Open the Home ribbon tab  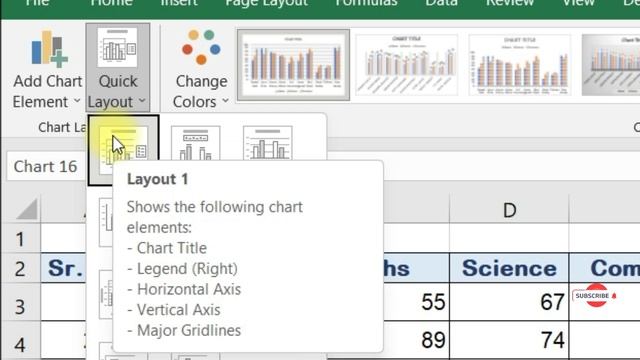coord(111,4)
